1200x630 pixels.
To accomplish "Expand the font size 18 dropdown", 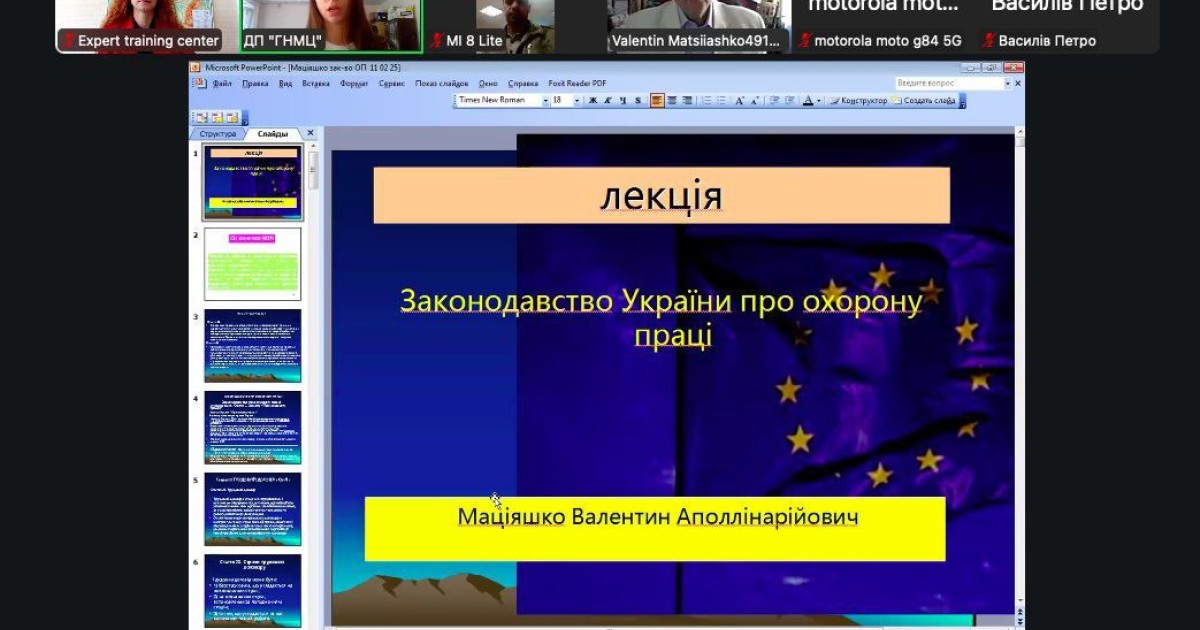I will tap(577, 100).
